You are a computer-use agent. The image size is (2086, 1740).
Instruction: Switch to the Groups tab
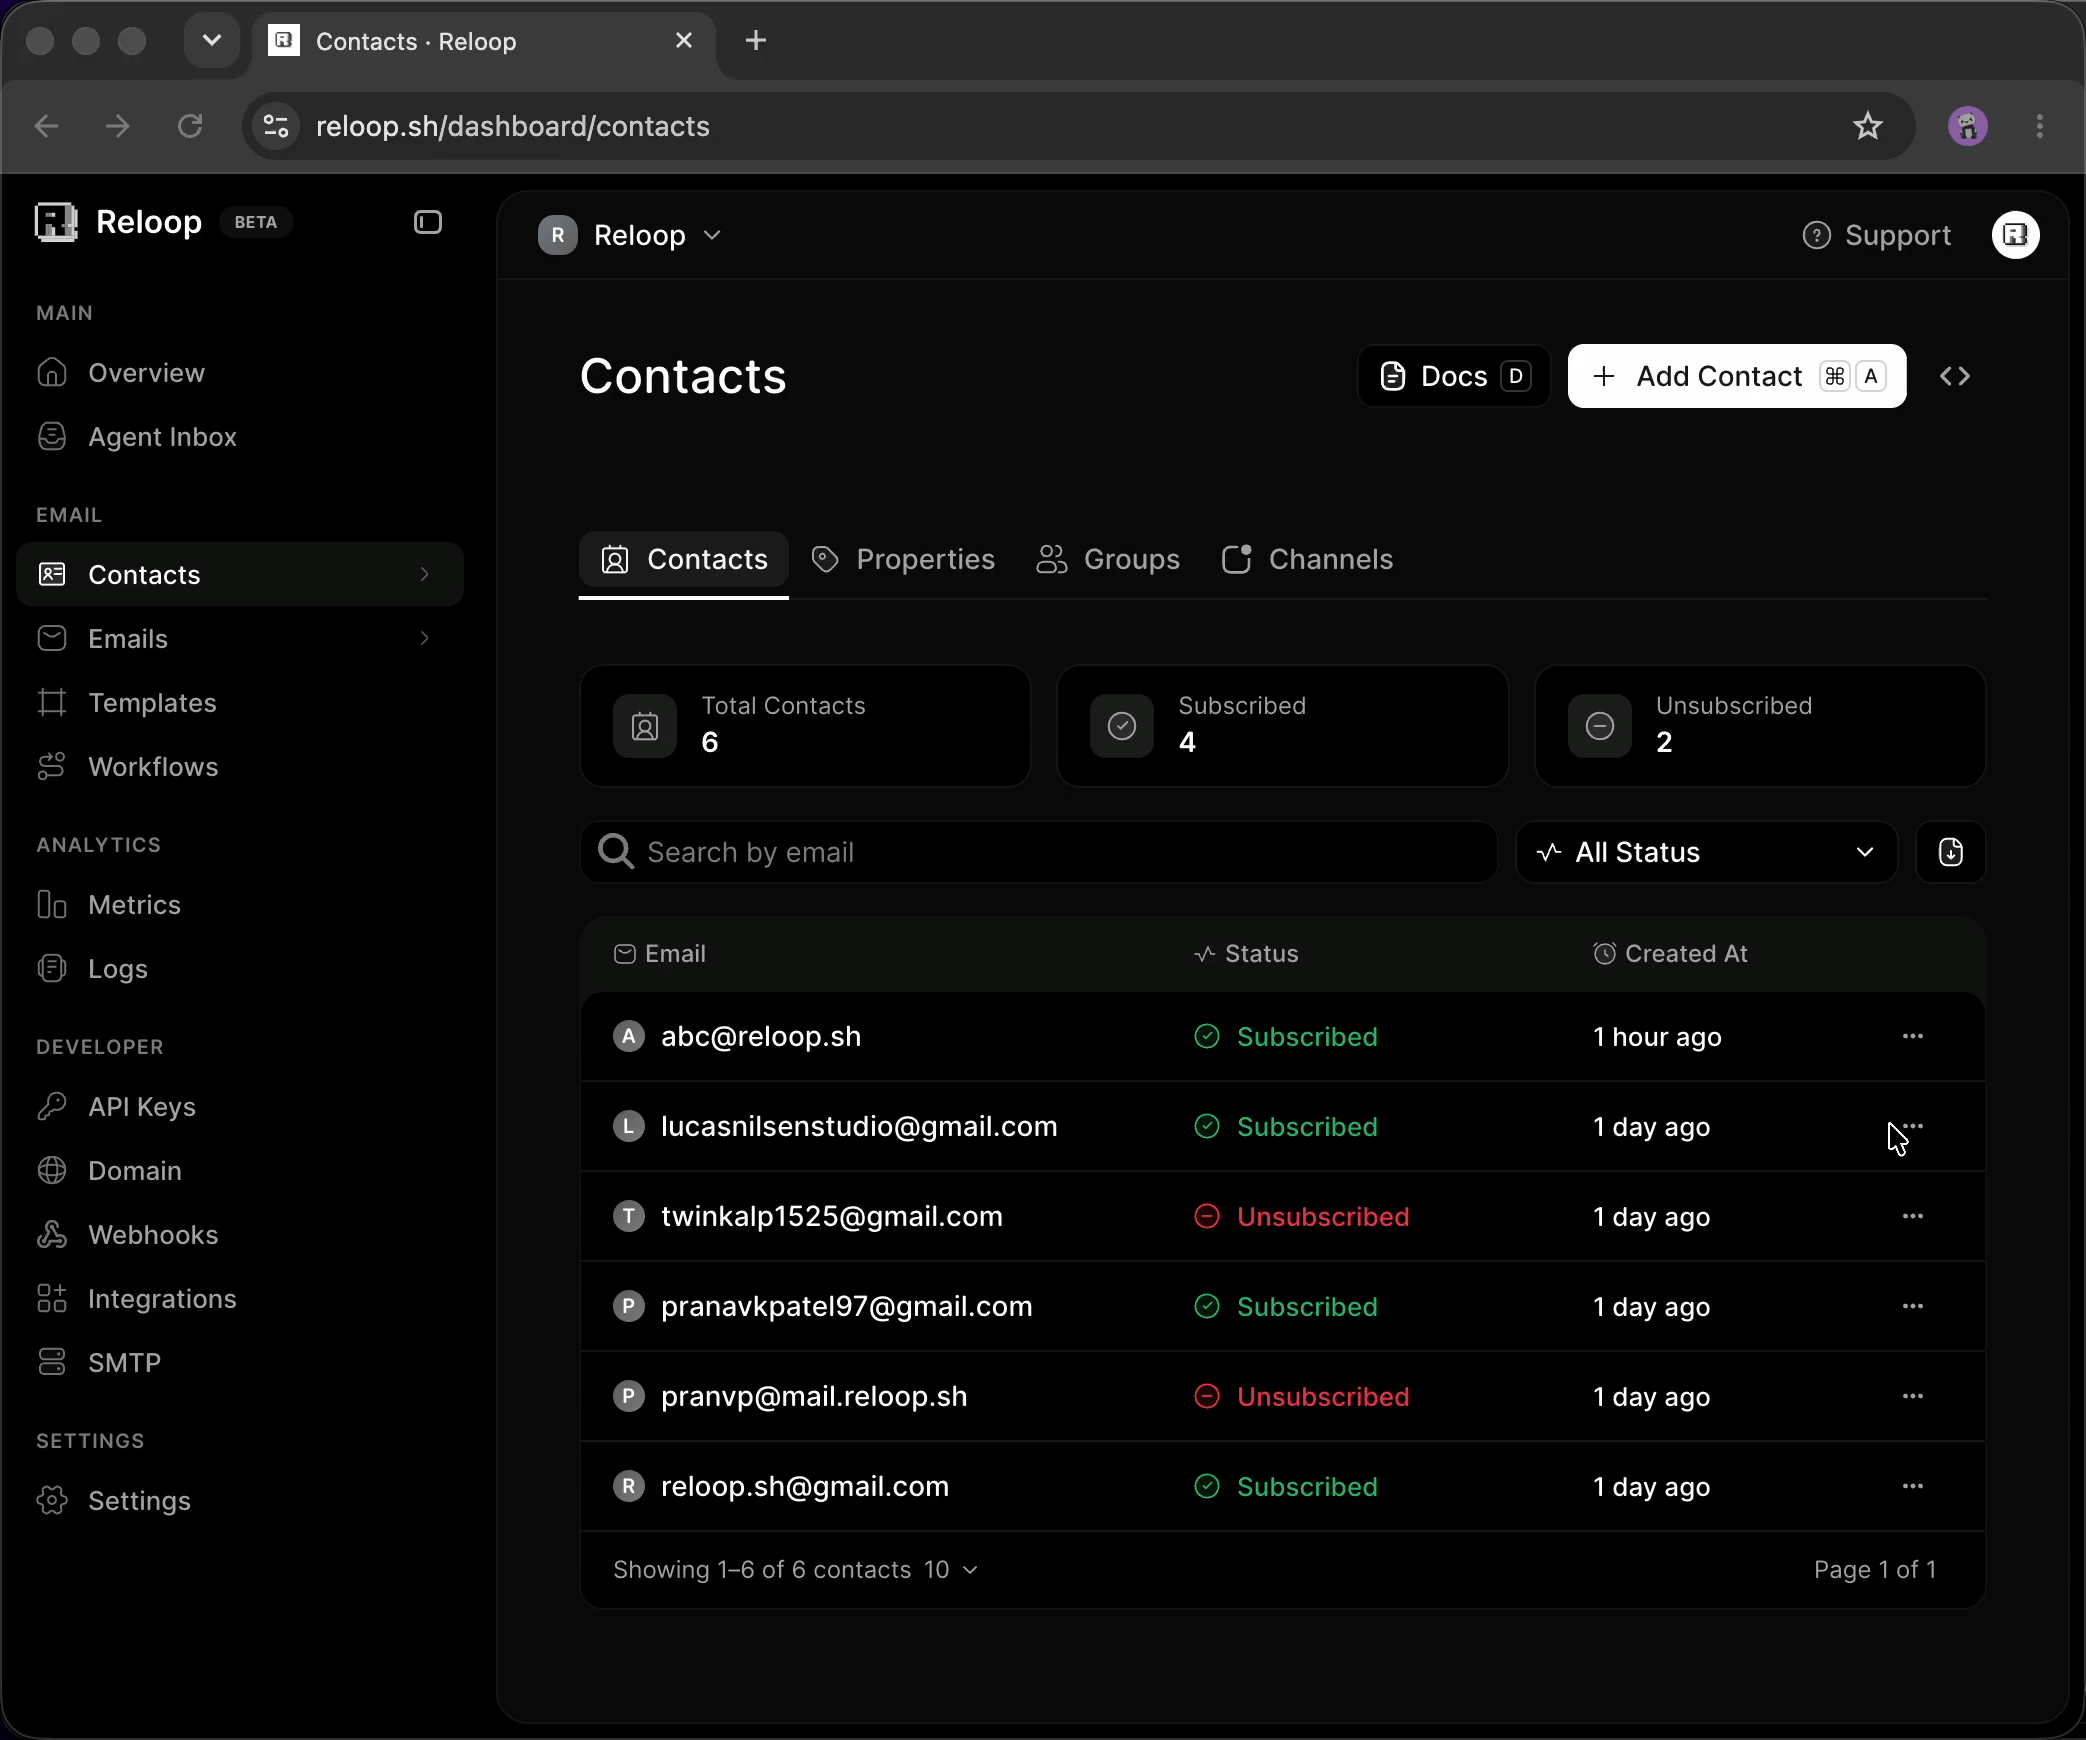point(1108,559)
